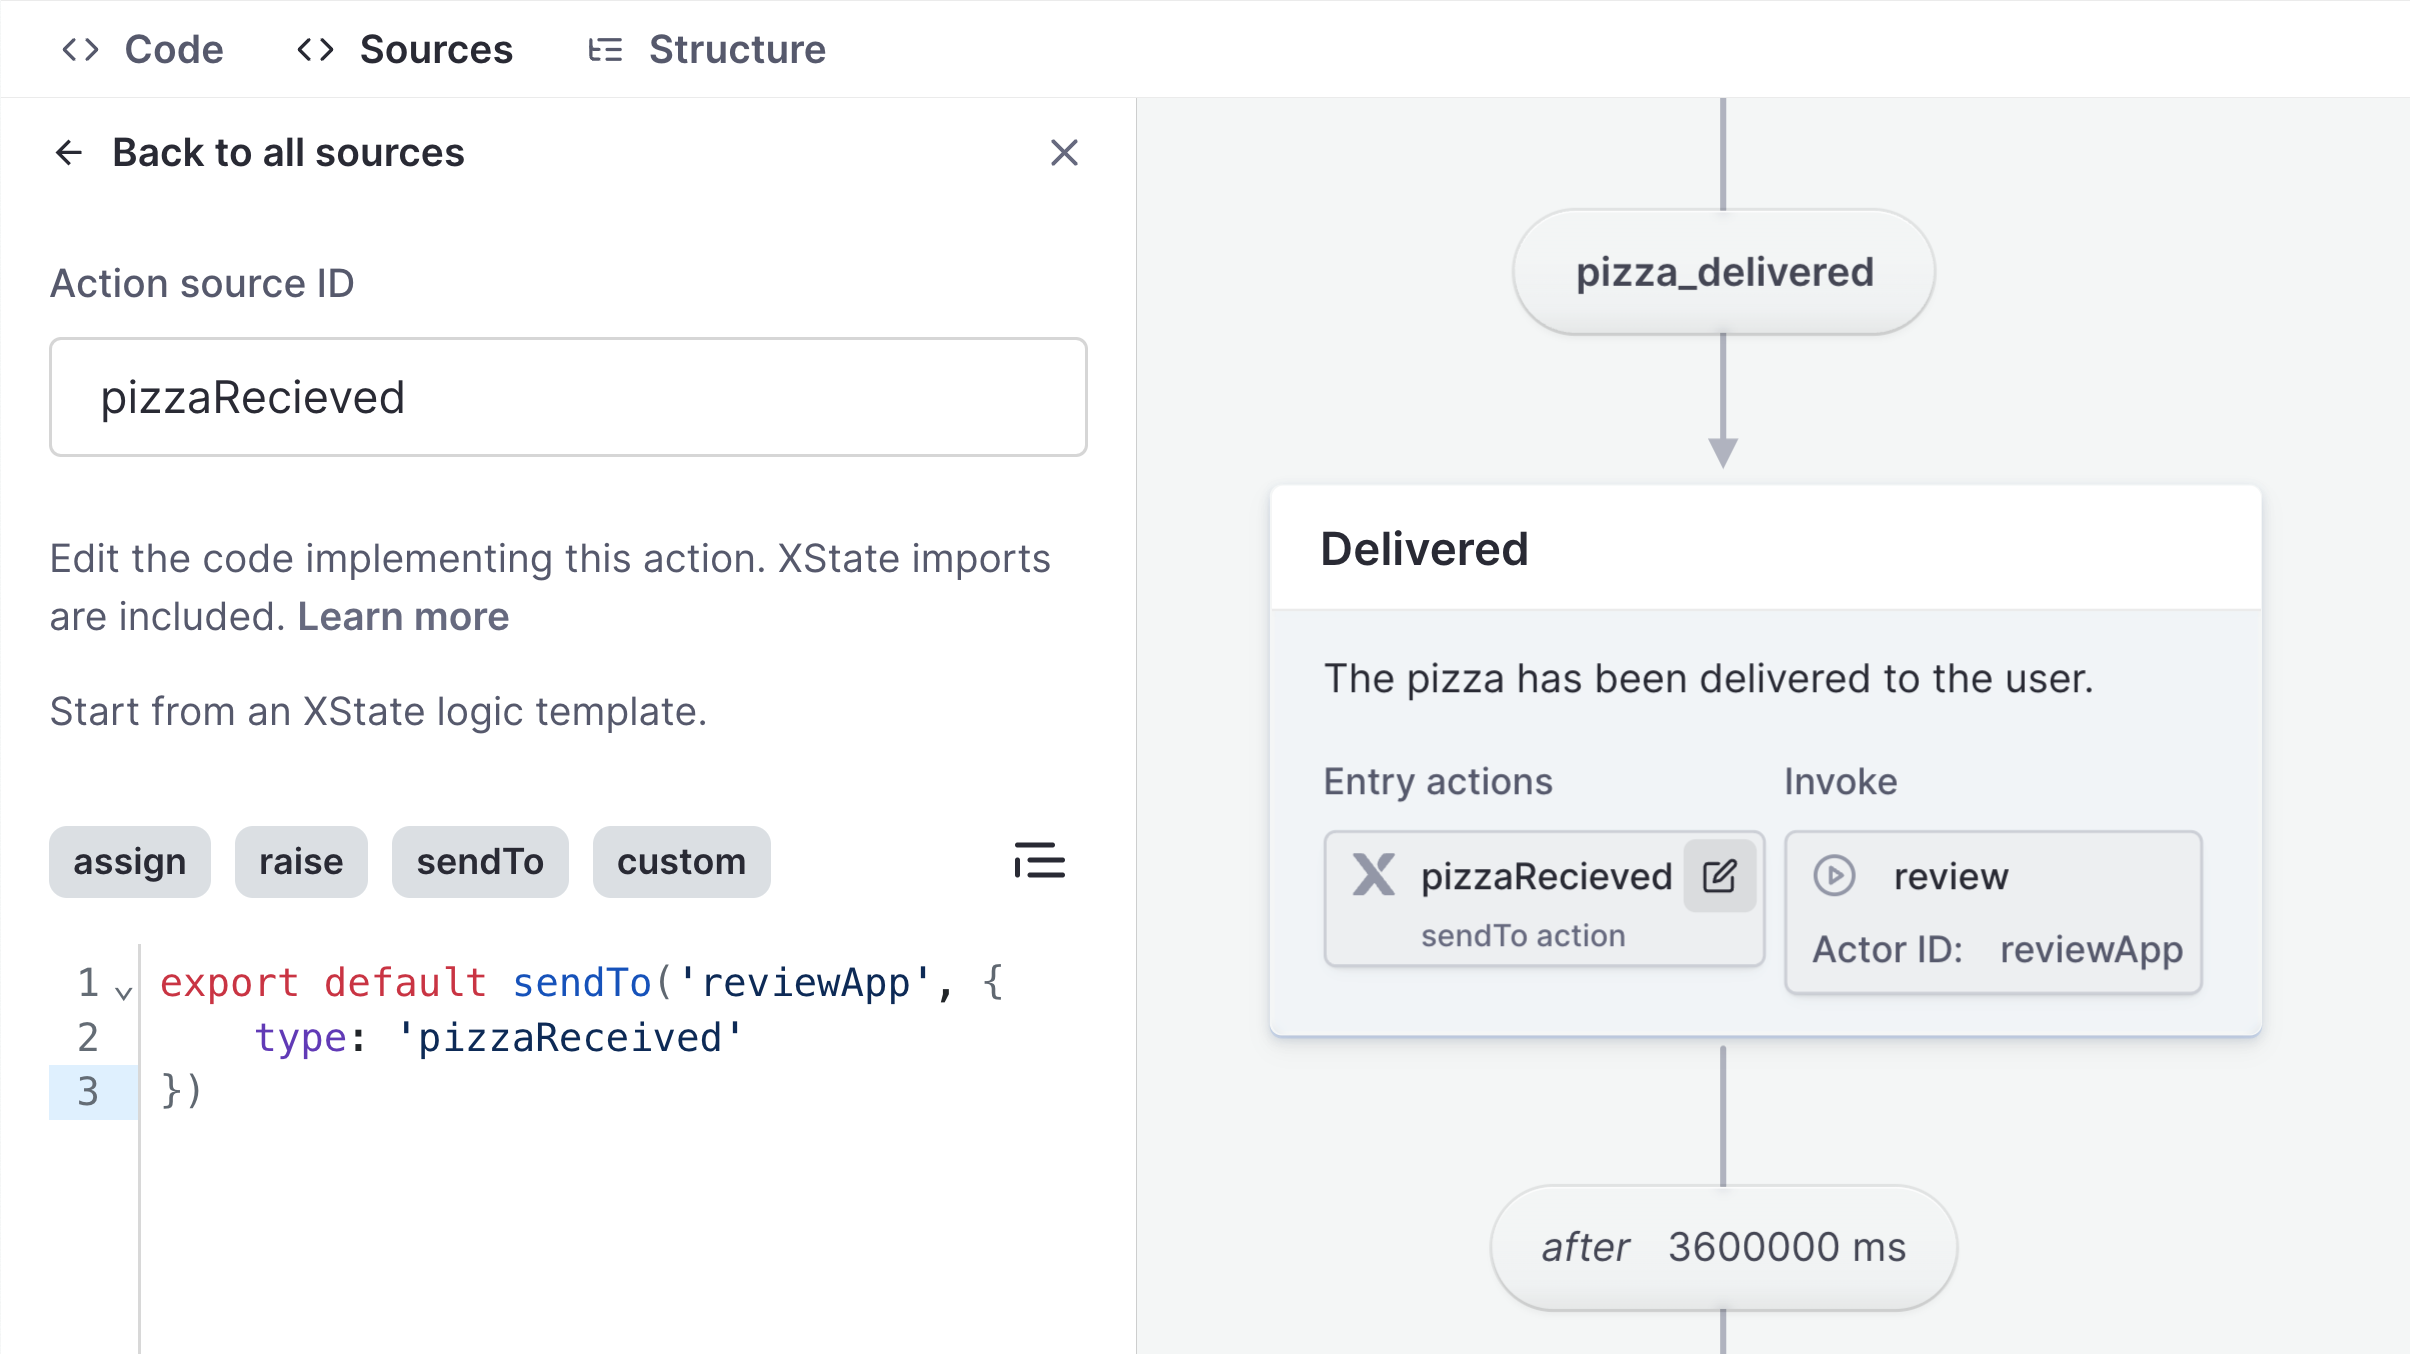Select the Action source ID input field

[567, 396]
